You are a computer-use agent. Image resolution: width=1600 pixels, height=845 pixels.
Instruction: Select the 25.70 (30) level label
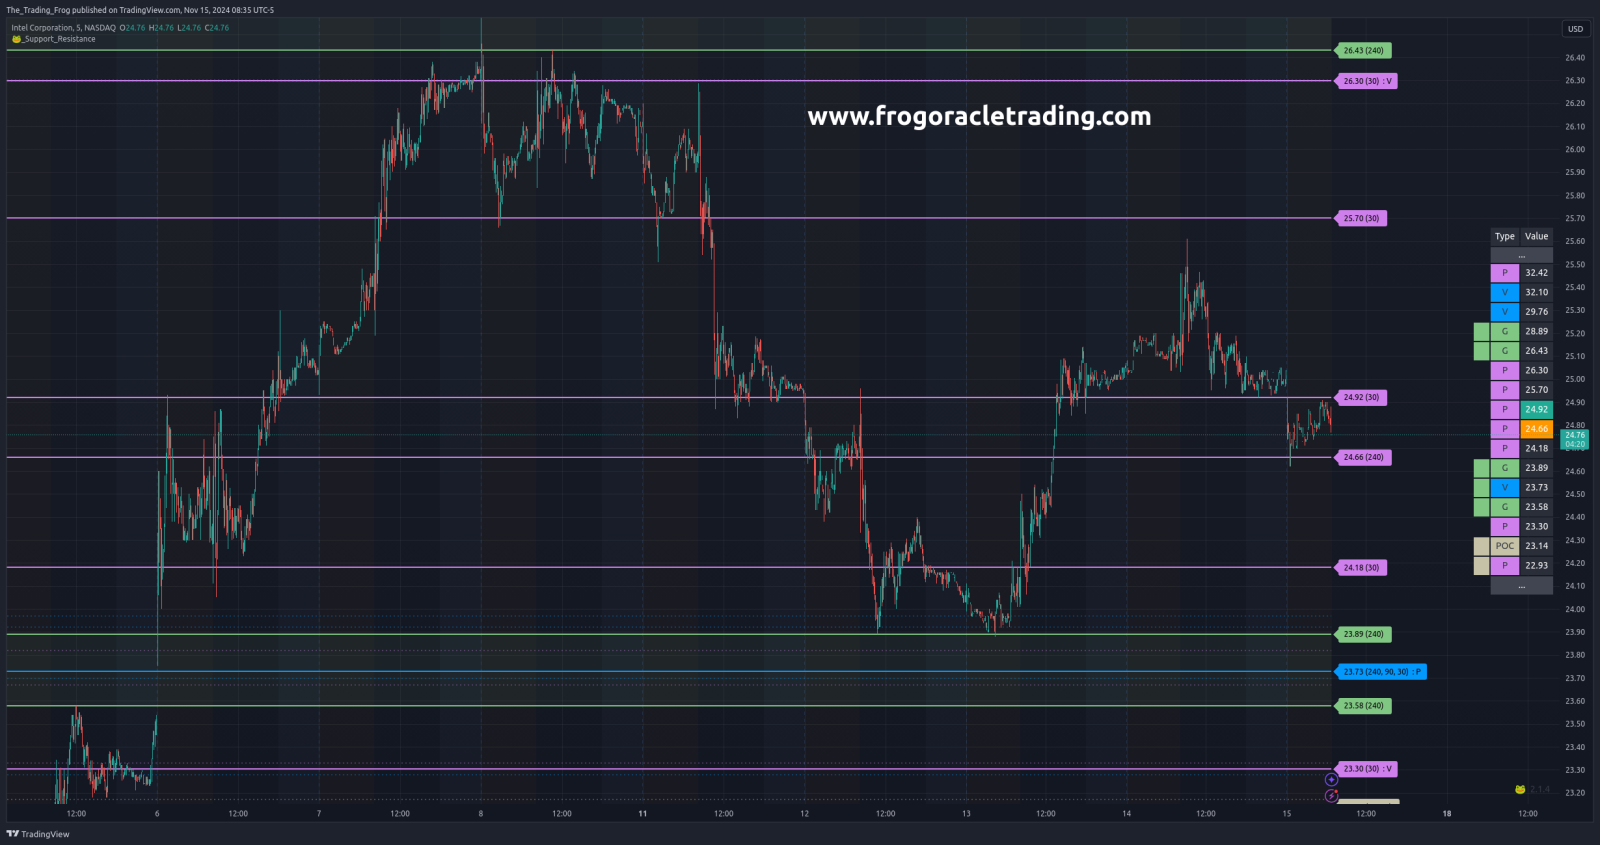coord(1361,218)
